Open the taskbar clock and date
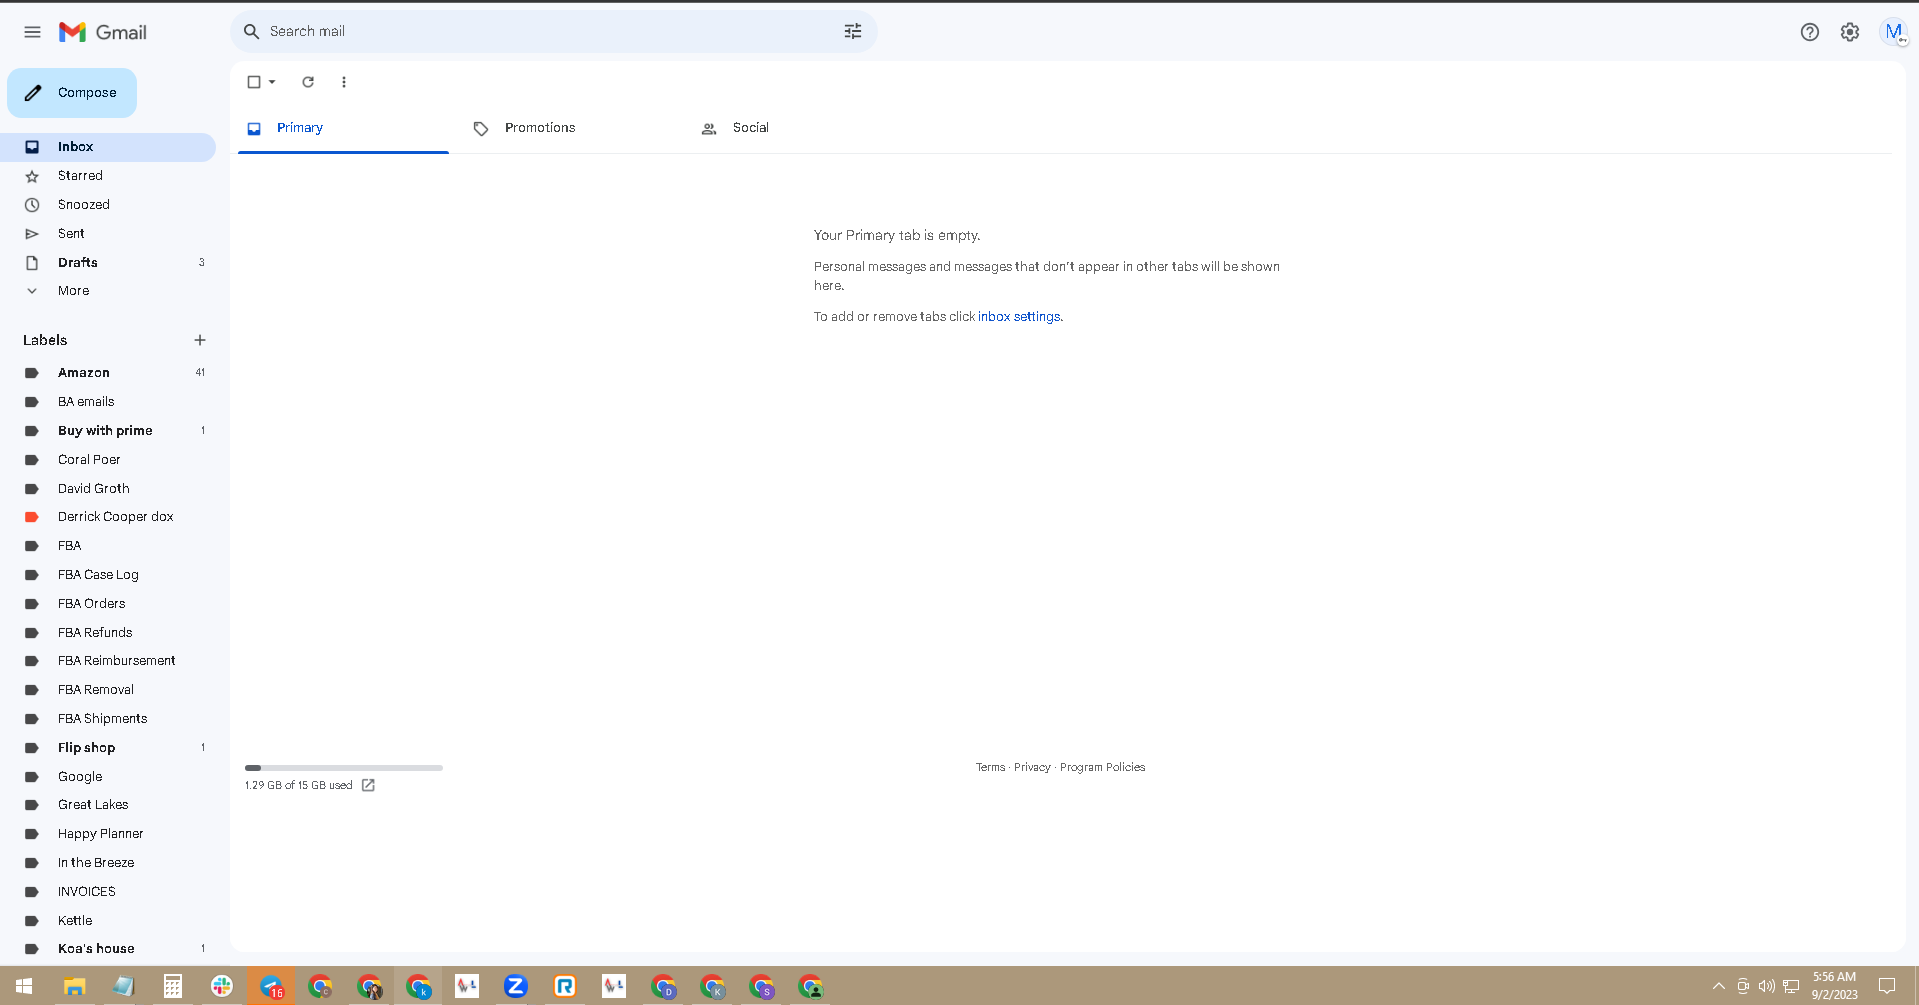 tap(1835, 986)
